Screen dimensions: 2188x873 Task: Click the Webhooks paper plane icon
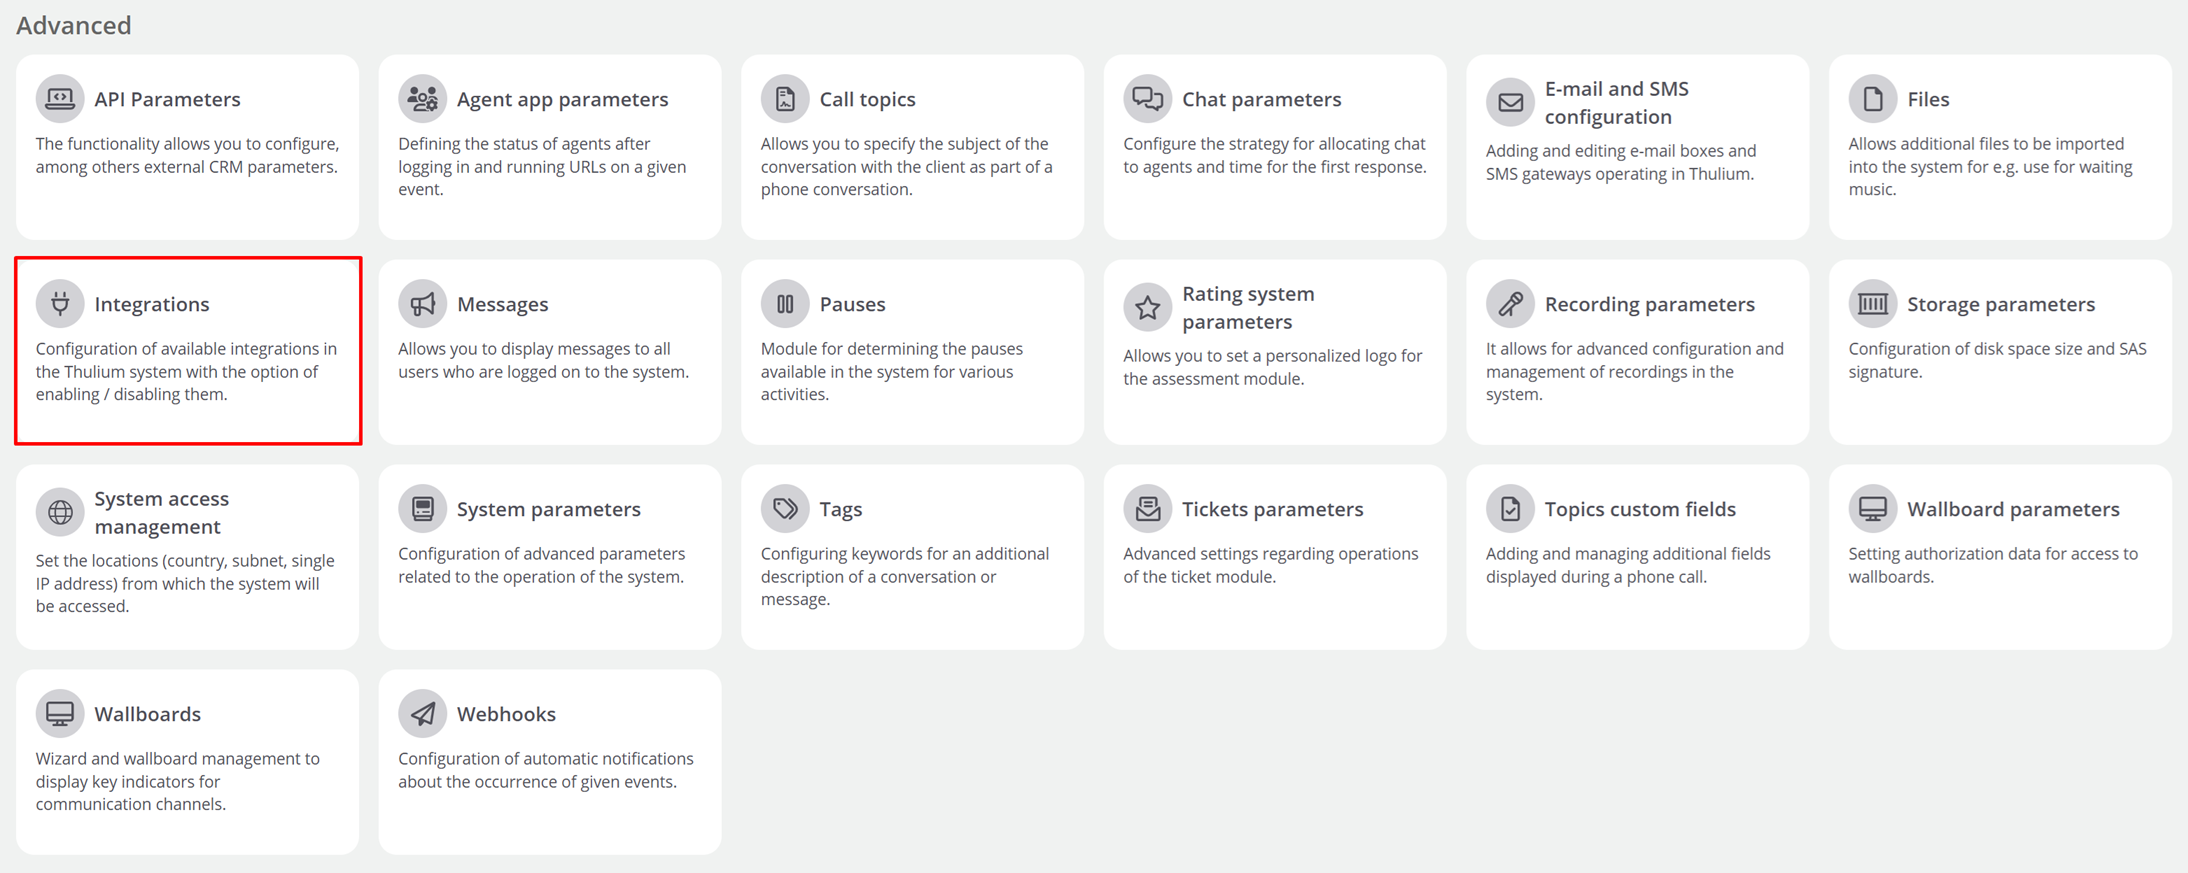[422, 713]
